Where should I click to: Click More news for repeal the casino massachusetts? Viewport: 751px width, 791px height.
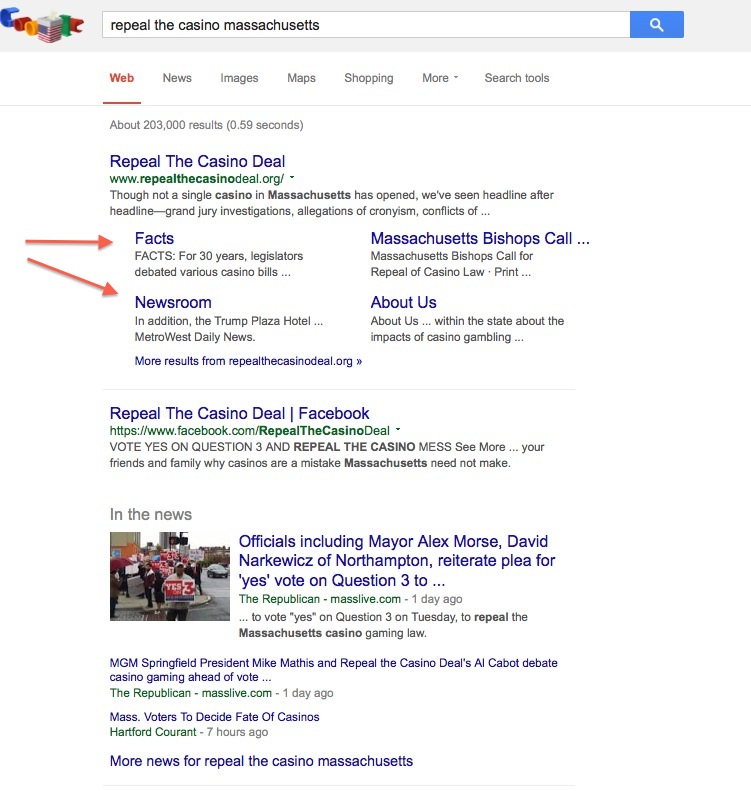coord(261,761)
